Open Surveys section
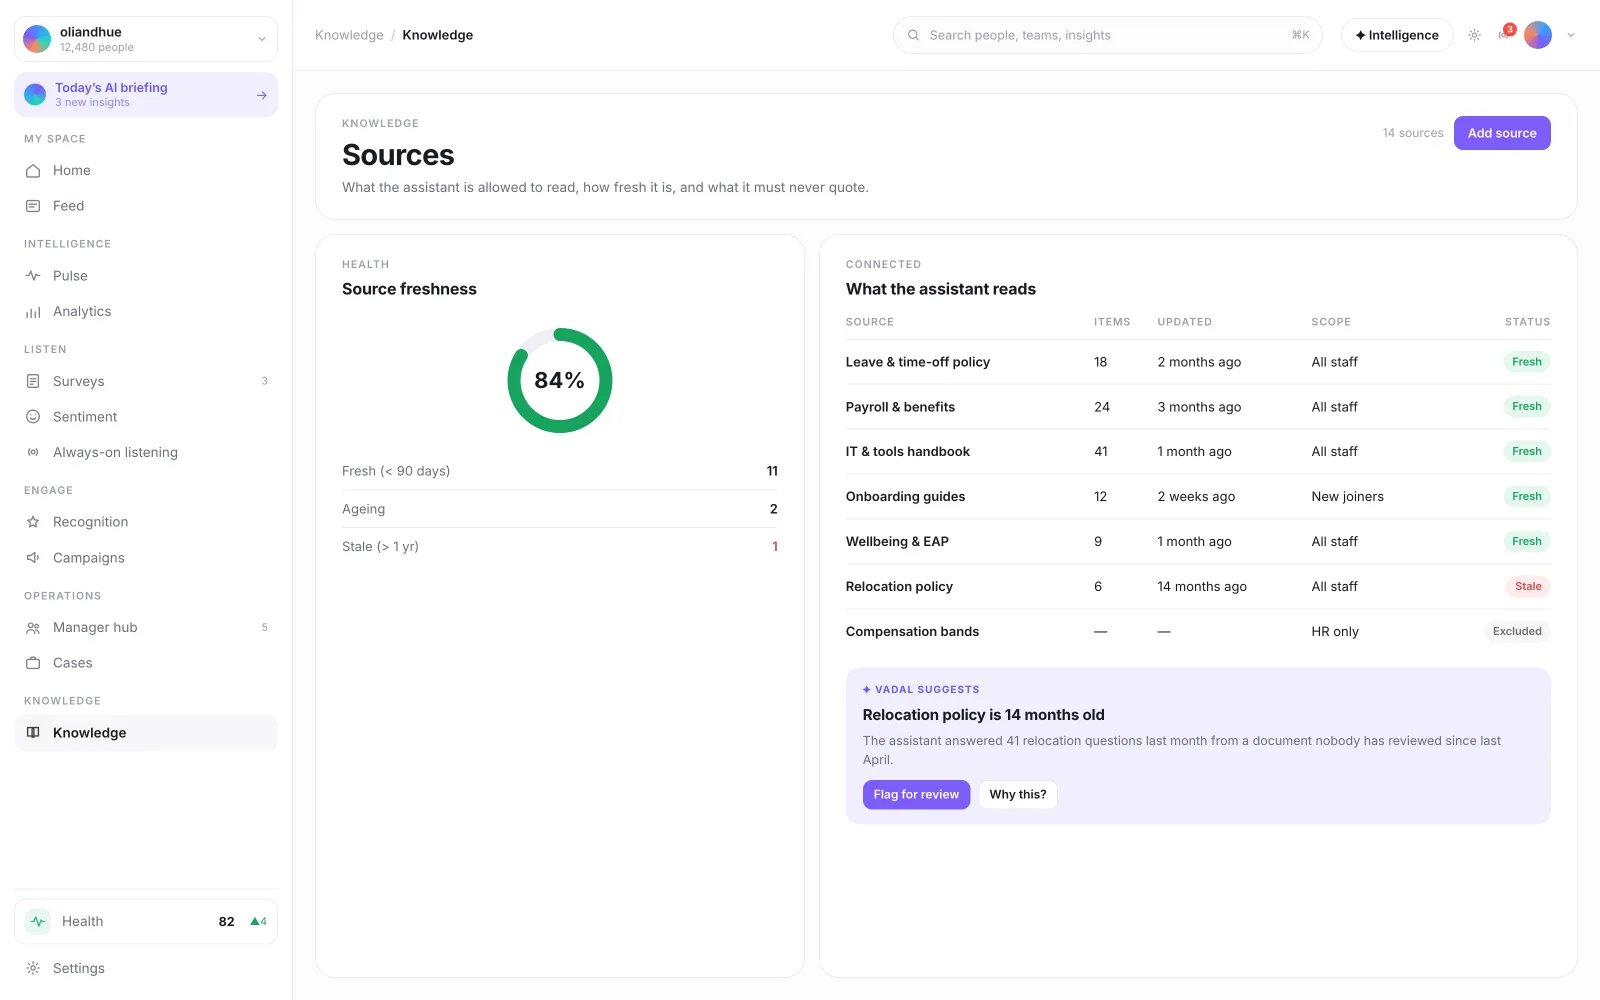 coord(146,381)
